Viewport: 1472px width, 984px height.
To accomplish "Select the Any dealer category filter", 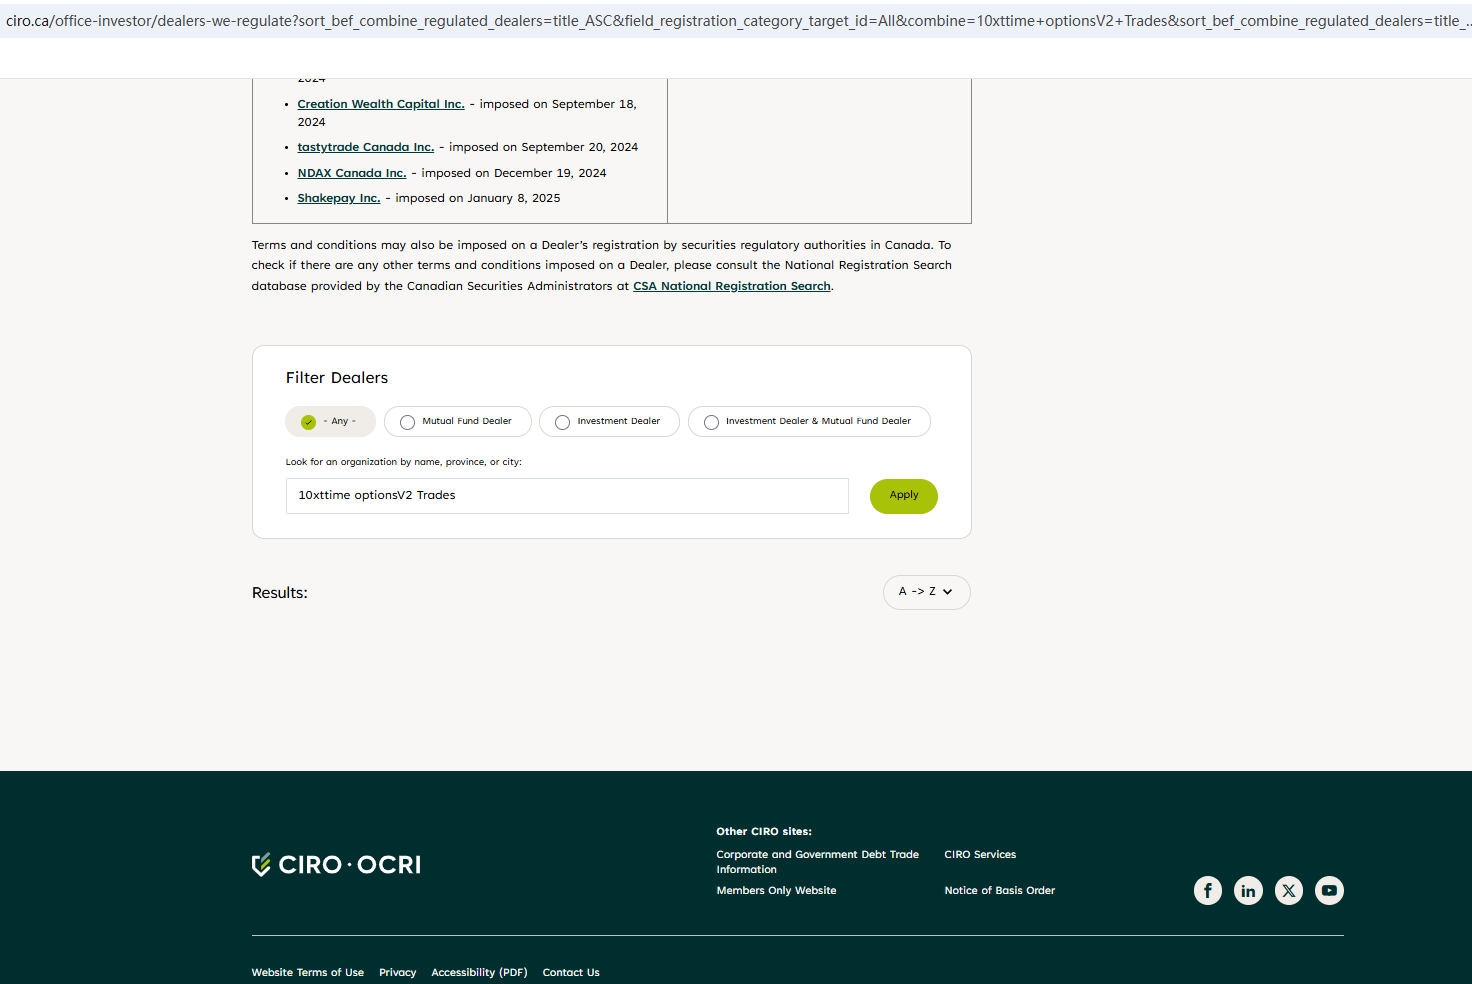I will click(331, 422).
